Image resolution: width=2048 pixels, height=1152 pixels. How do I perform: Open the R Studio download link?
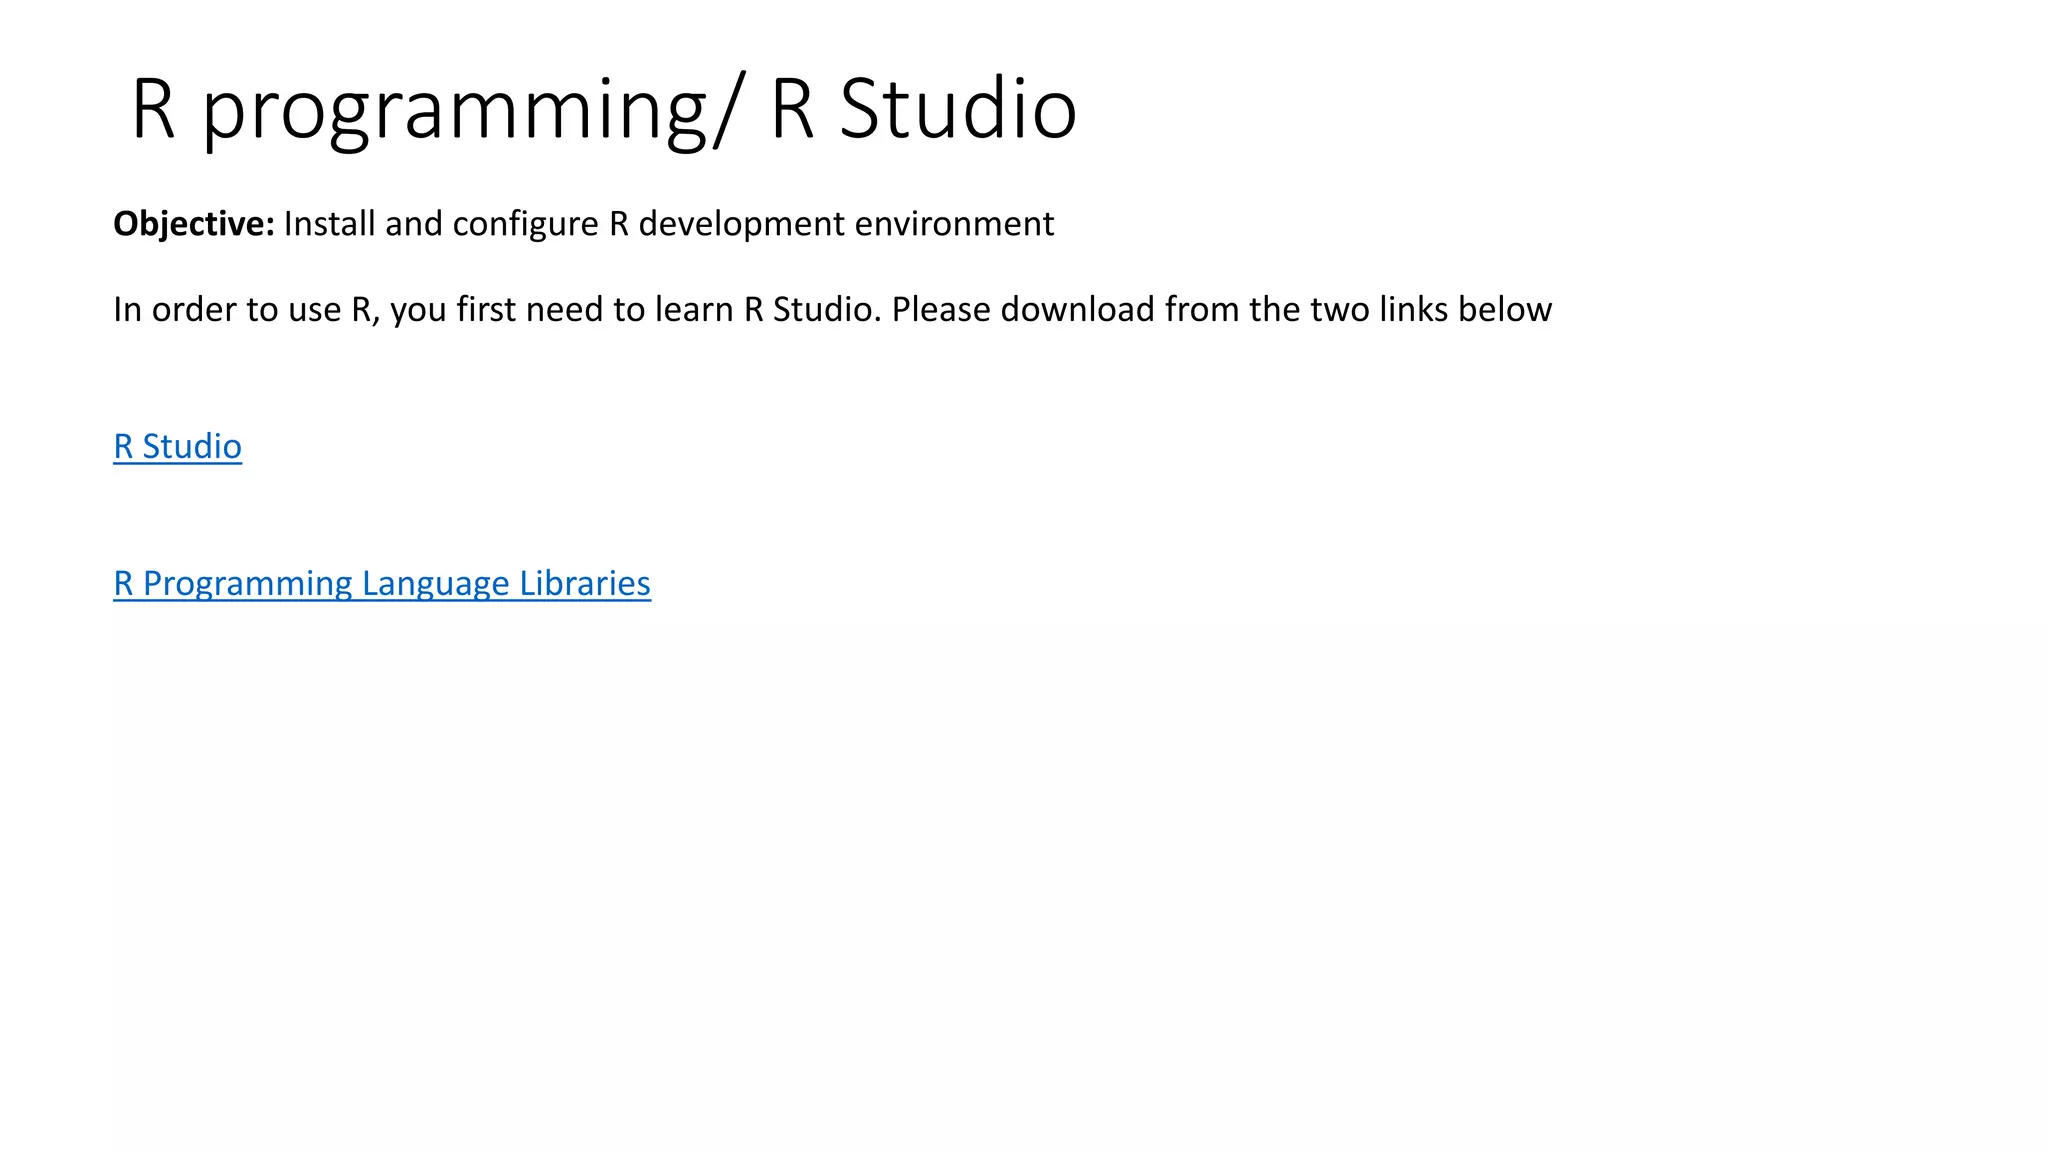coord(177,446)
